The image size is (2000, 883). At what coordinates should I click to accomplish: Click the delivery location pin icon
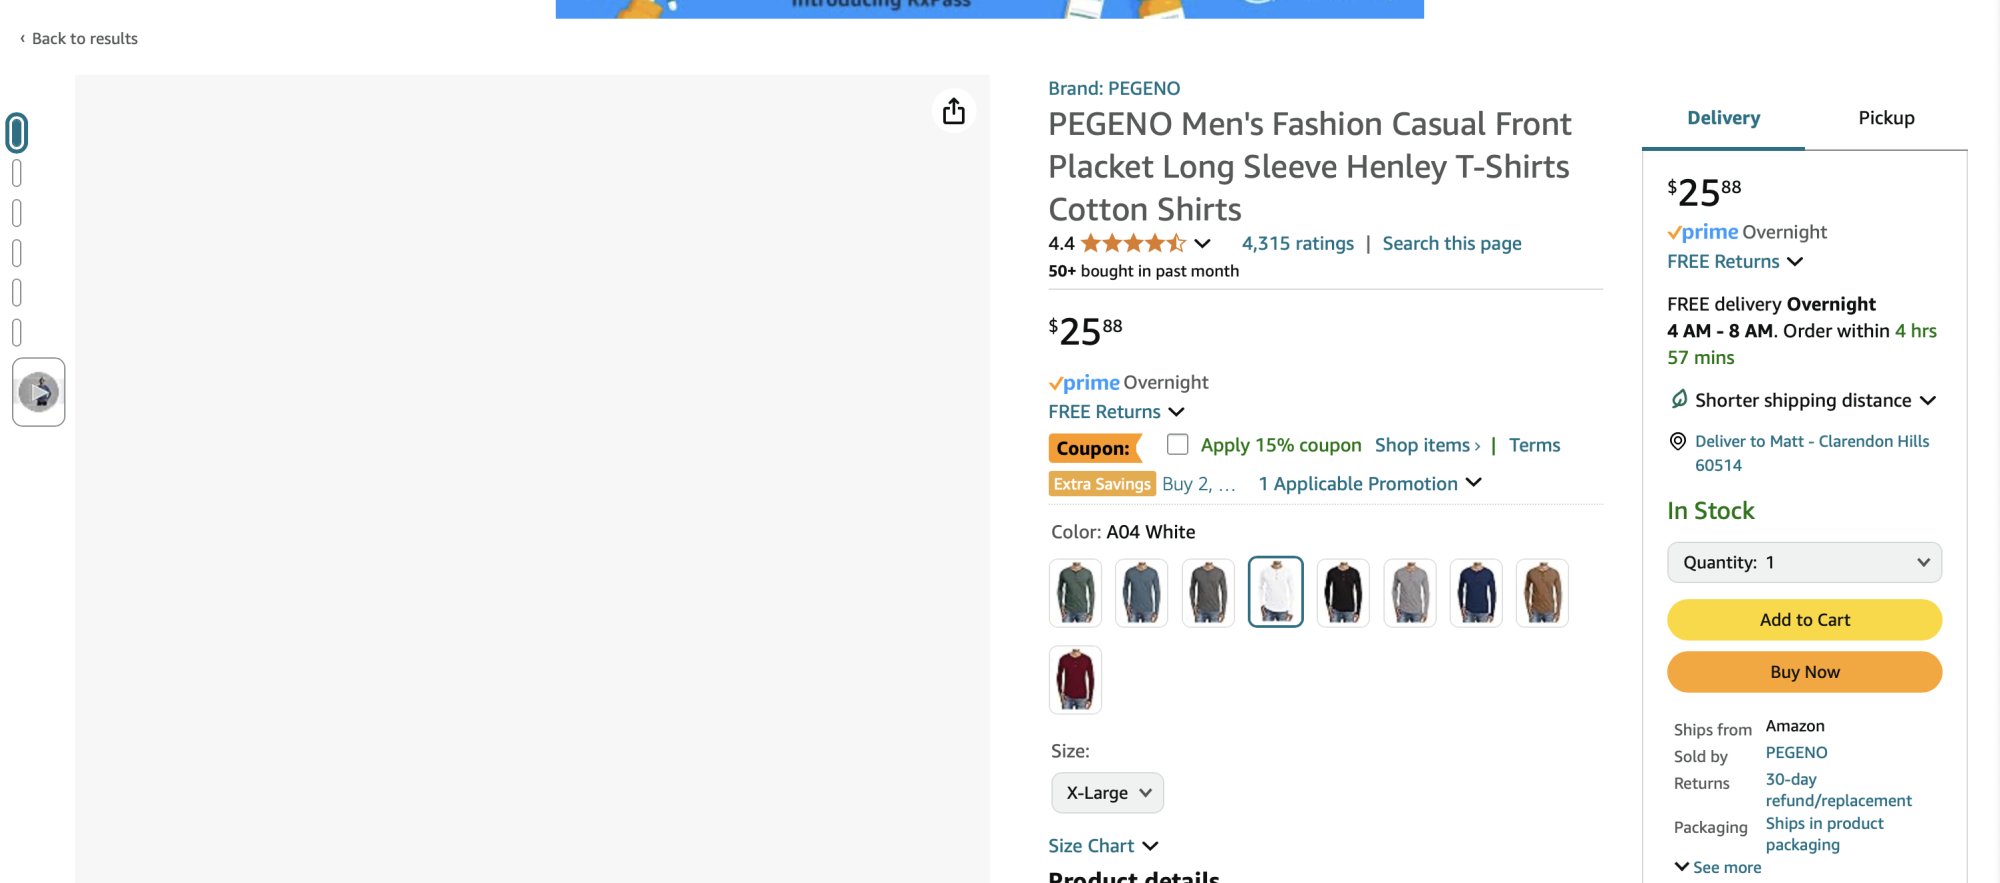pyautogui.click(x=1678, y=441)
